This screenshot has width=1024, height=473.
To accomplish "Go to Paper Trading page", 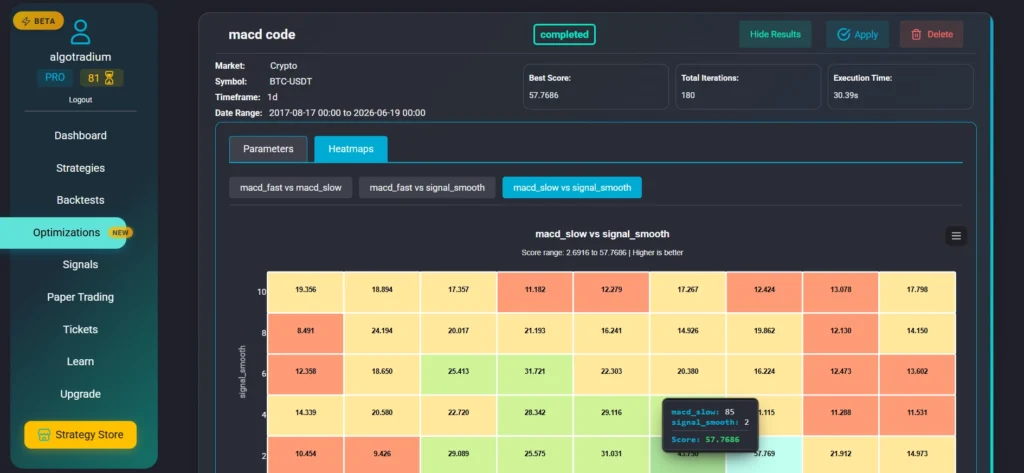I will click(x=80, y=297).
